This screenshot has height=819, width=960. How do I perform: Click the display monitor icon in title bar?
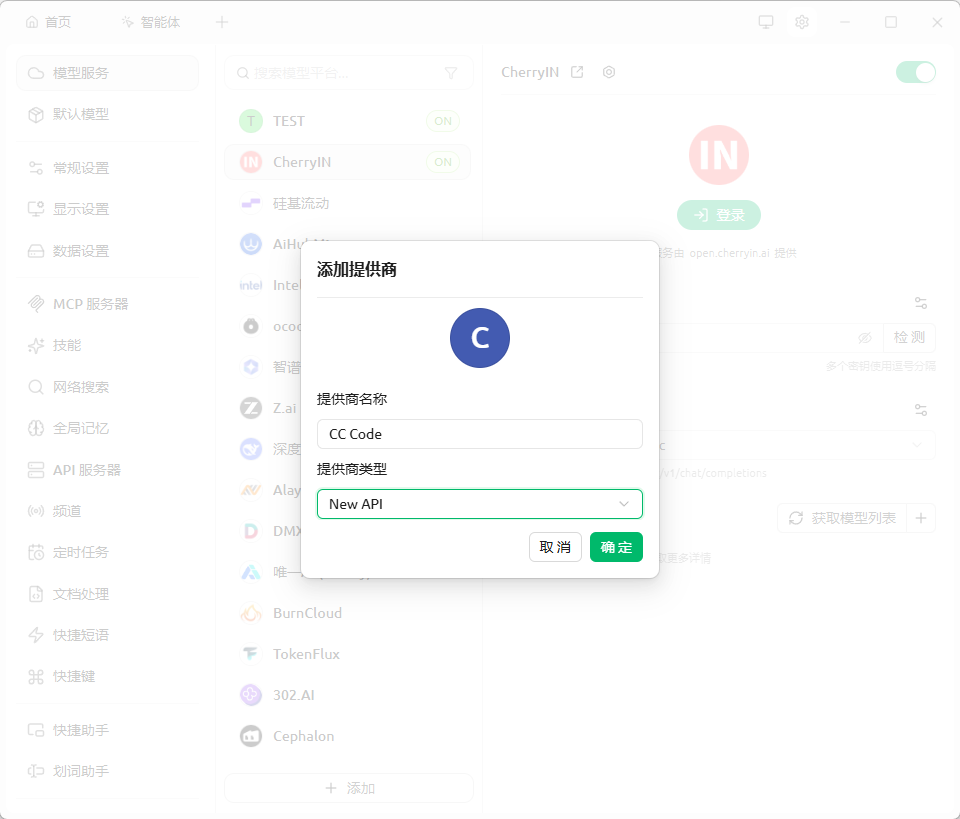click(x=766, y=22)
